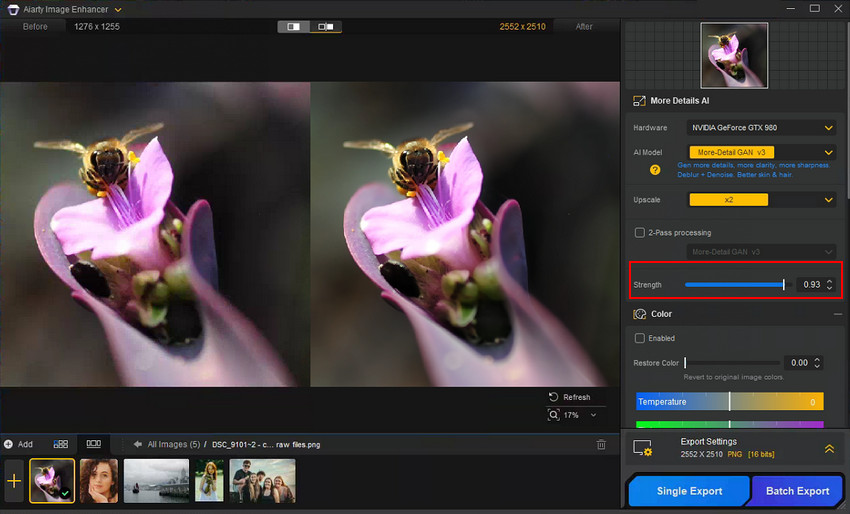The image size is (850, 514).
Task: Open the Upscale x2 dropdown
Action: click(x=761, y=200)
